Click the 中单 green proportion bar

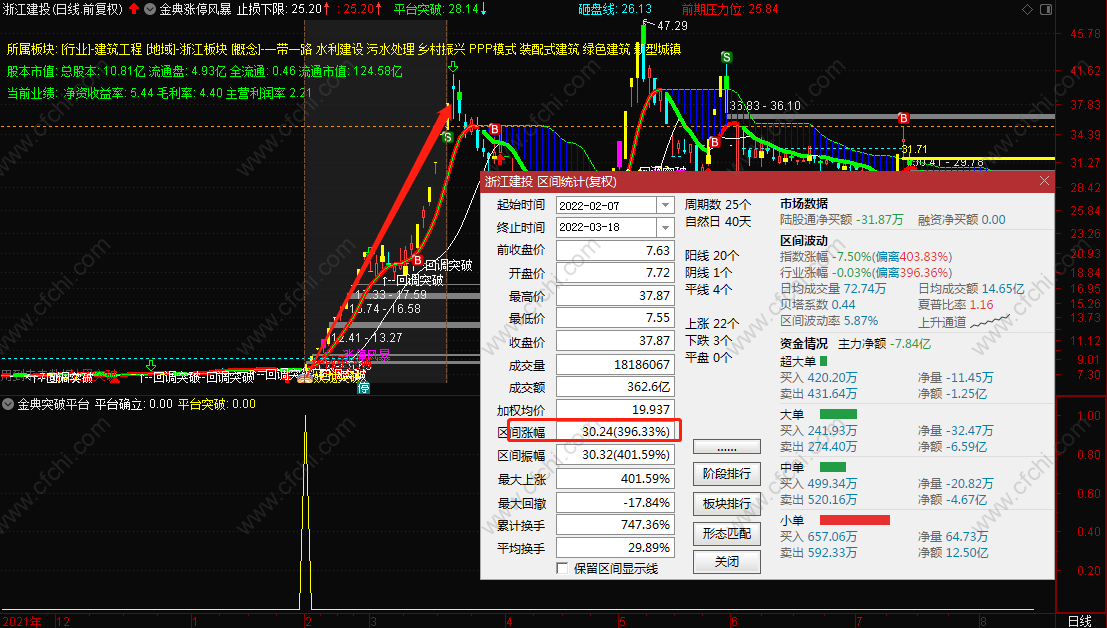(833, 467)
